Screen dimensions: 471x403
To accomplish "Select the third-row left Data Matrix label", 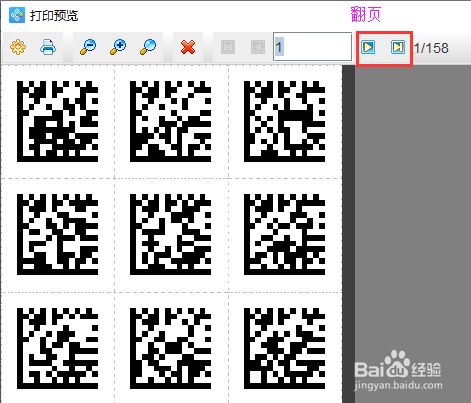I will (57, 348).
